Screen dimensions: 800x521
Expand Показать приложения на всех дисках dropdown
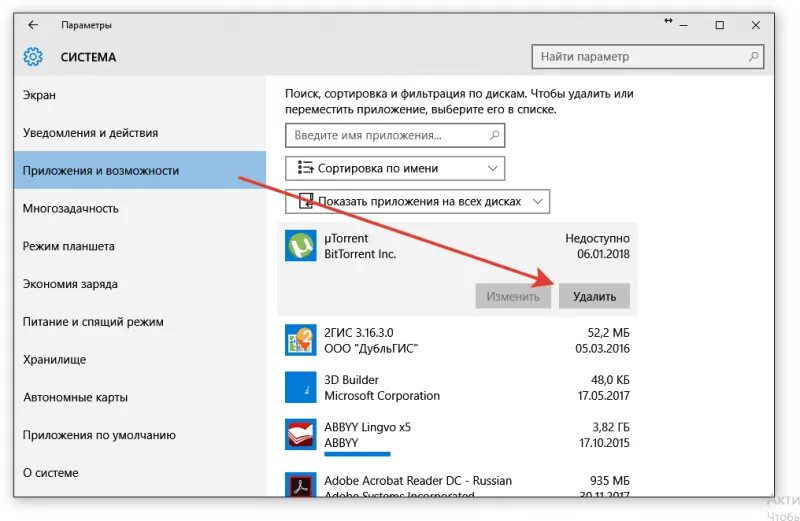pos(417,202)
